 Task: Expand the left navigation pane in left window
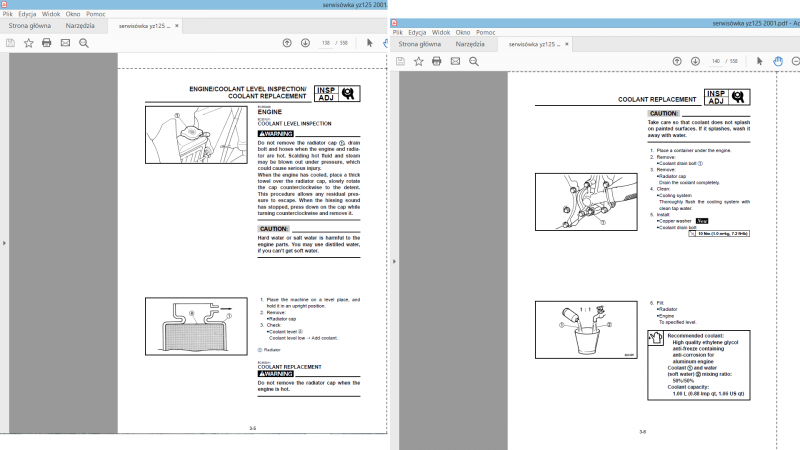pyautogui.click(x=4, y=242)
